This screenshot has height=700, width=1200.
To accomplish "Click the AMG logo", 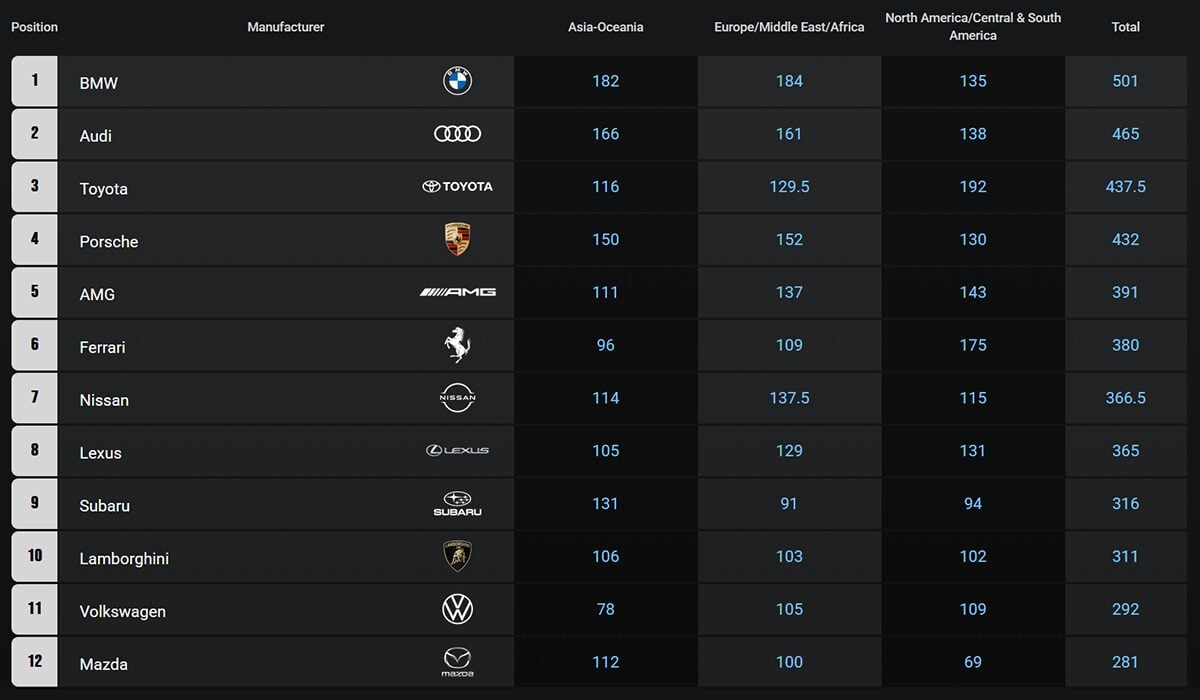I will [457, 292].
